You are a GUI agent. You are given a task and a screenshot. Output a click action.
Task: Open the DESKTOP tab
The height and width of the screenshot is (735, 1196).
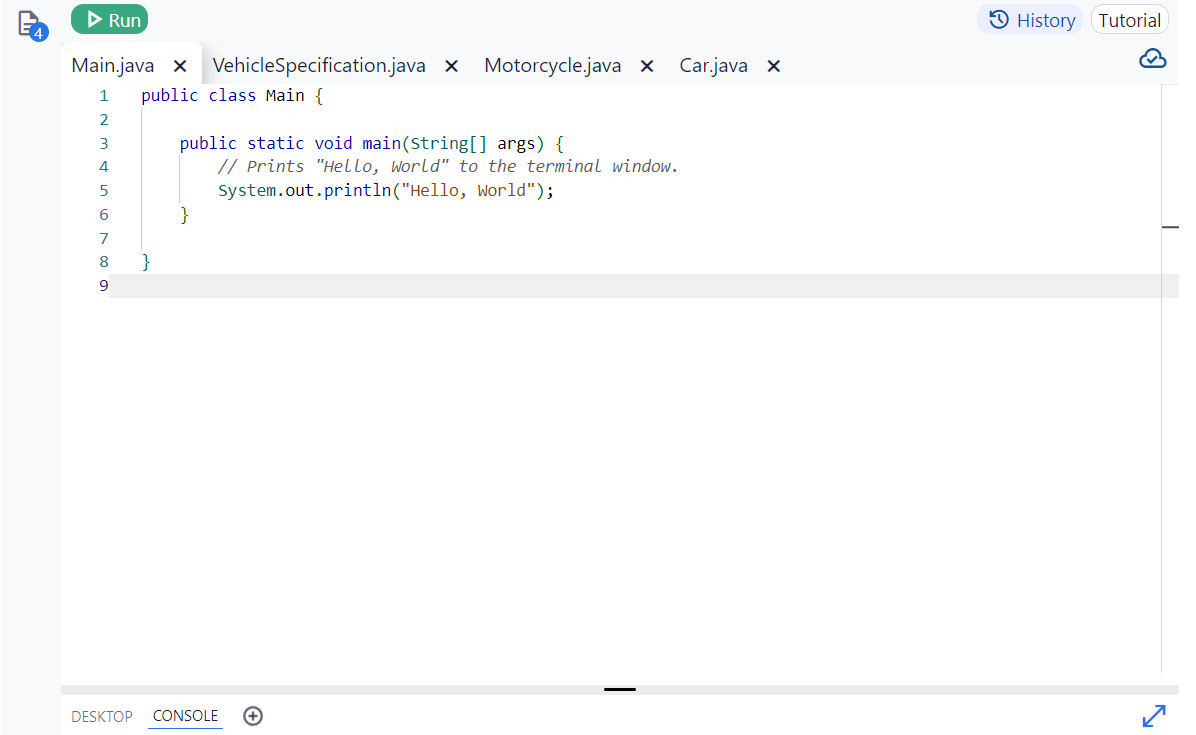tap(101, 717)
